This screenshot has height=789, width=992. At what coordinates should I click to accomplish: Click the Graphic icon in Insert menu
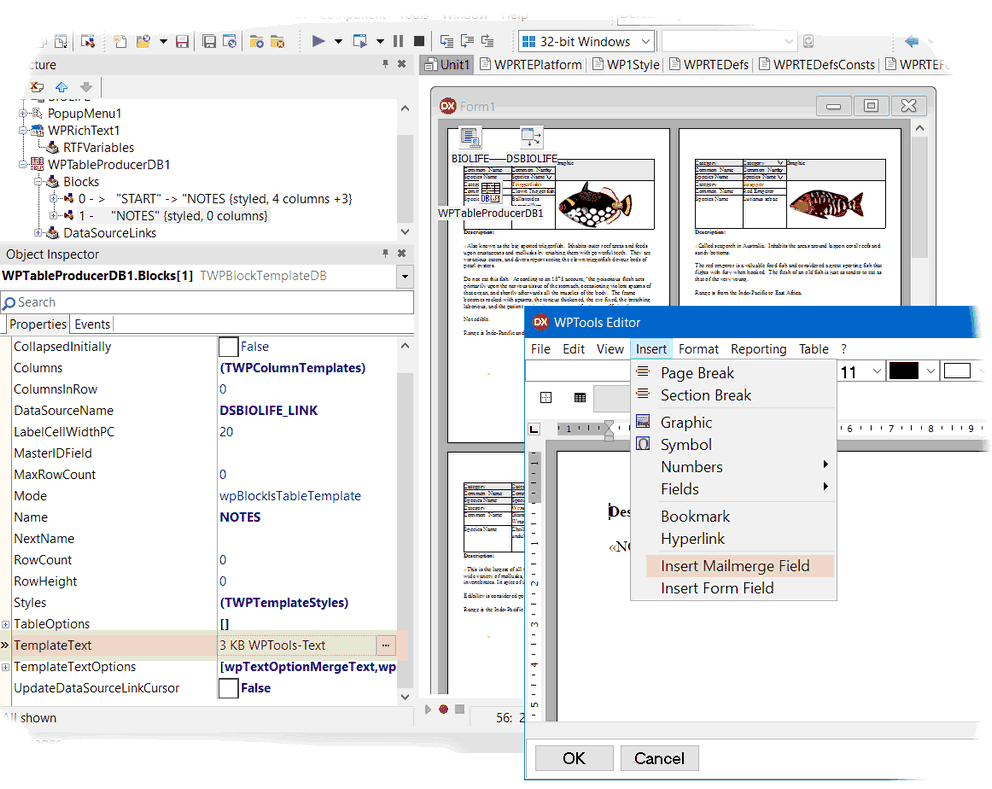tap(643, 422)
